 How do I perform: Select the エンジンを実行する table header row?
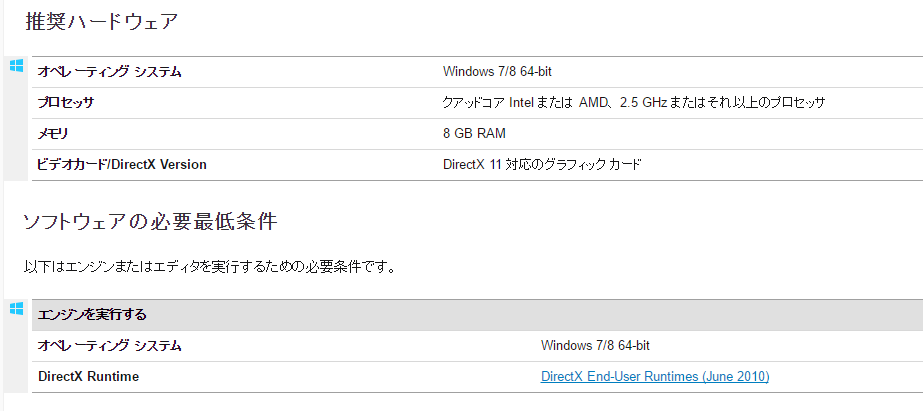coord(477,315)
